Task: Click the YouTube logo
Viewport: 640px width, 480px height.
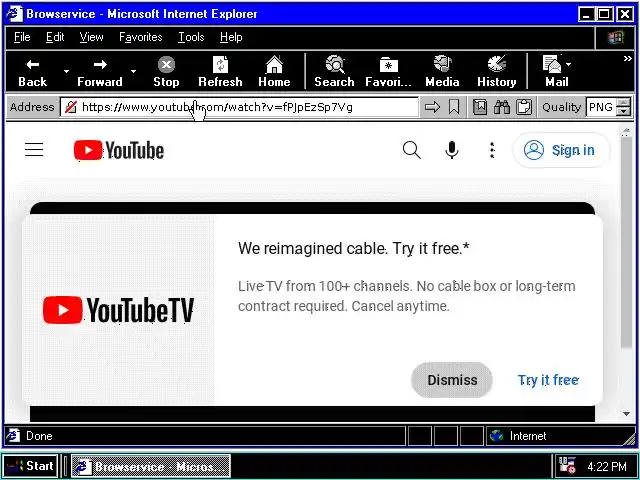Action: tap(119, 150)
